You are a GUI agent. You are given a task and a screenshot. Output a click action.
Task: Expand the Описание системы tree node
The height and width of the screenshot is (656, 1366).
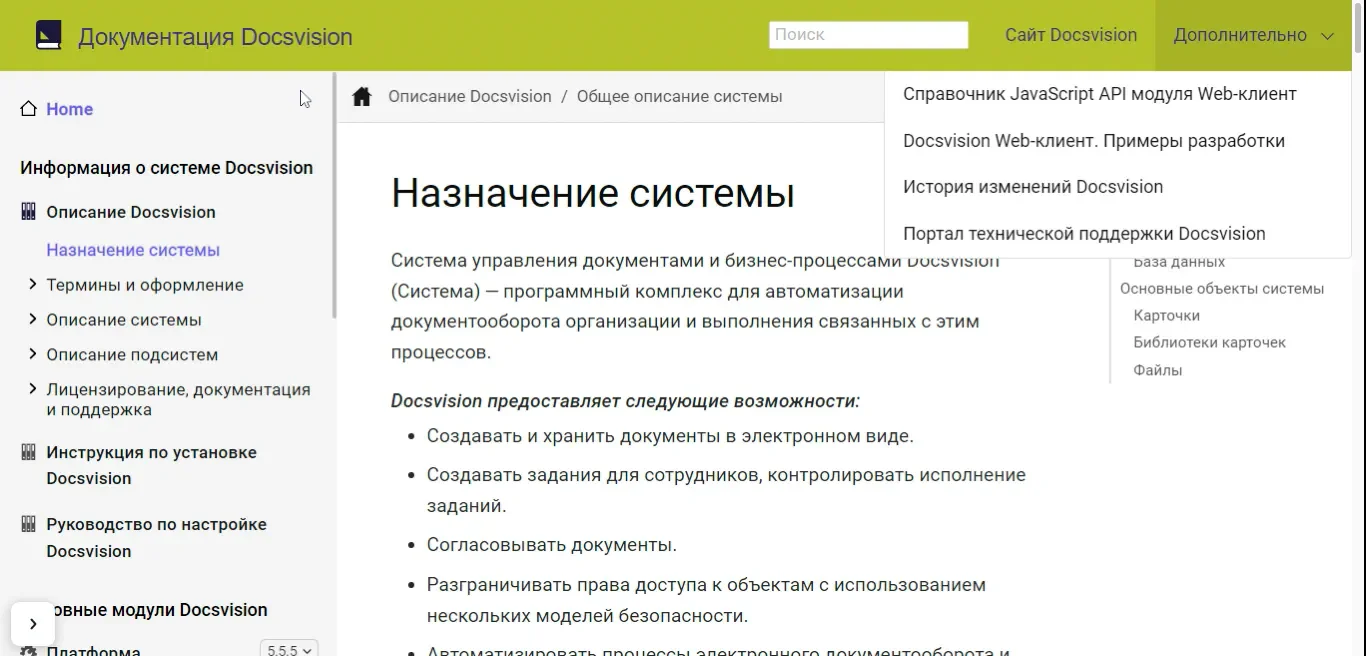point(33,320)
